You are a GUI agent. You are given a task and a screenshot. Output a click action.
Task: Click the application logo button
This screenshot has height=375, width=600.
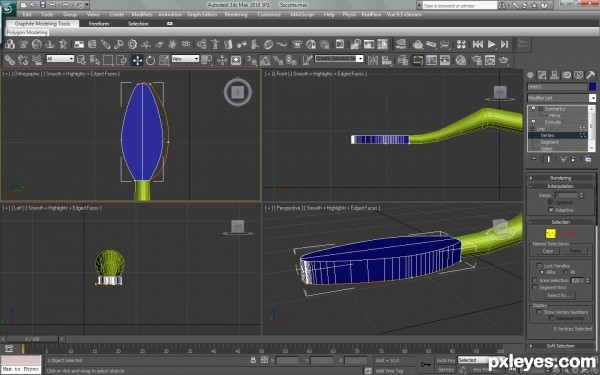click(8, 8)
